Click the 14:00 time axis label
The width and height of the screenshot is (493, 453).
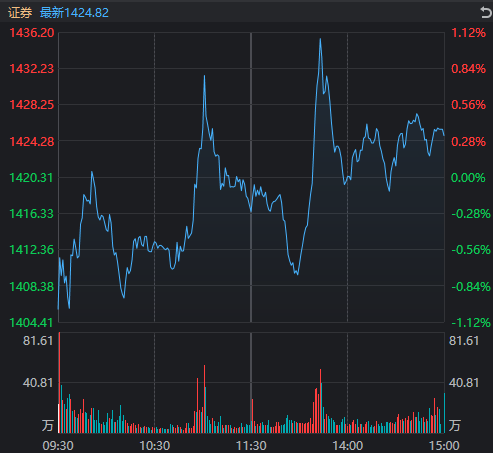(348, 445)
